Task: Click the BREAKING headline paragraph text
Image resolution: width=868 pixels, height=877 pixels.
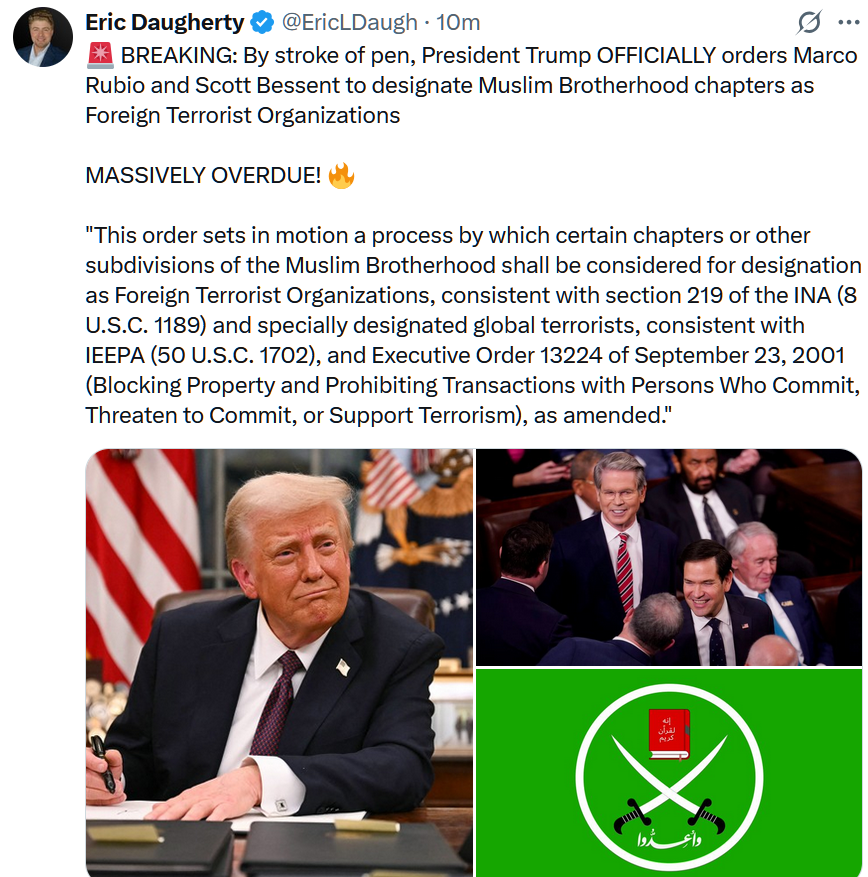Action: pos(471,86)
